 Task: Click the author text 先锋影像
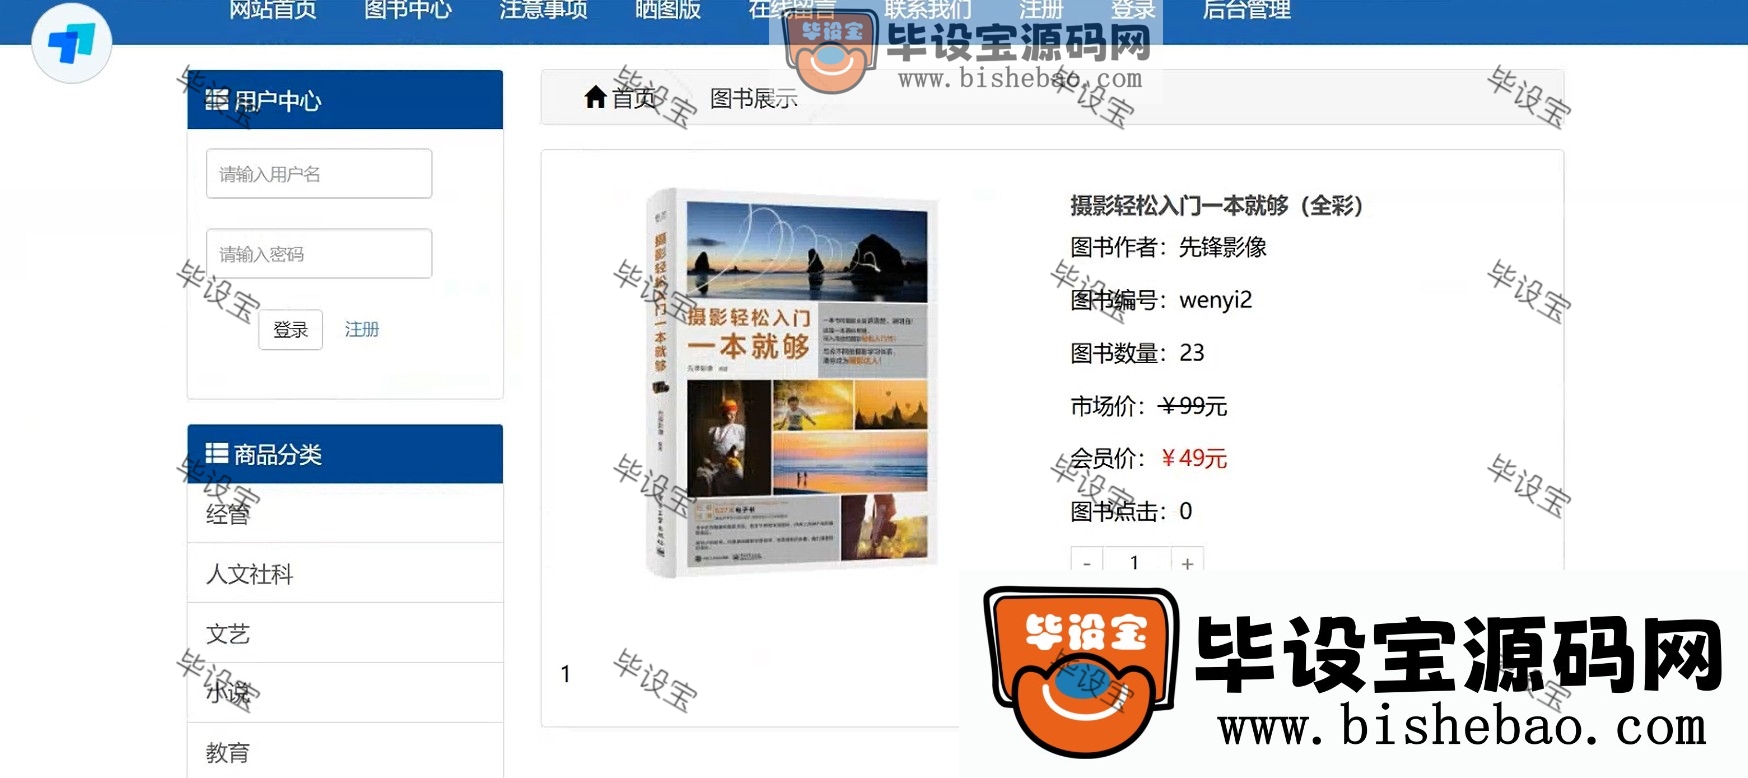point(1223,247)
